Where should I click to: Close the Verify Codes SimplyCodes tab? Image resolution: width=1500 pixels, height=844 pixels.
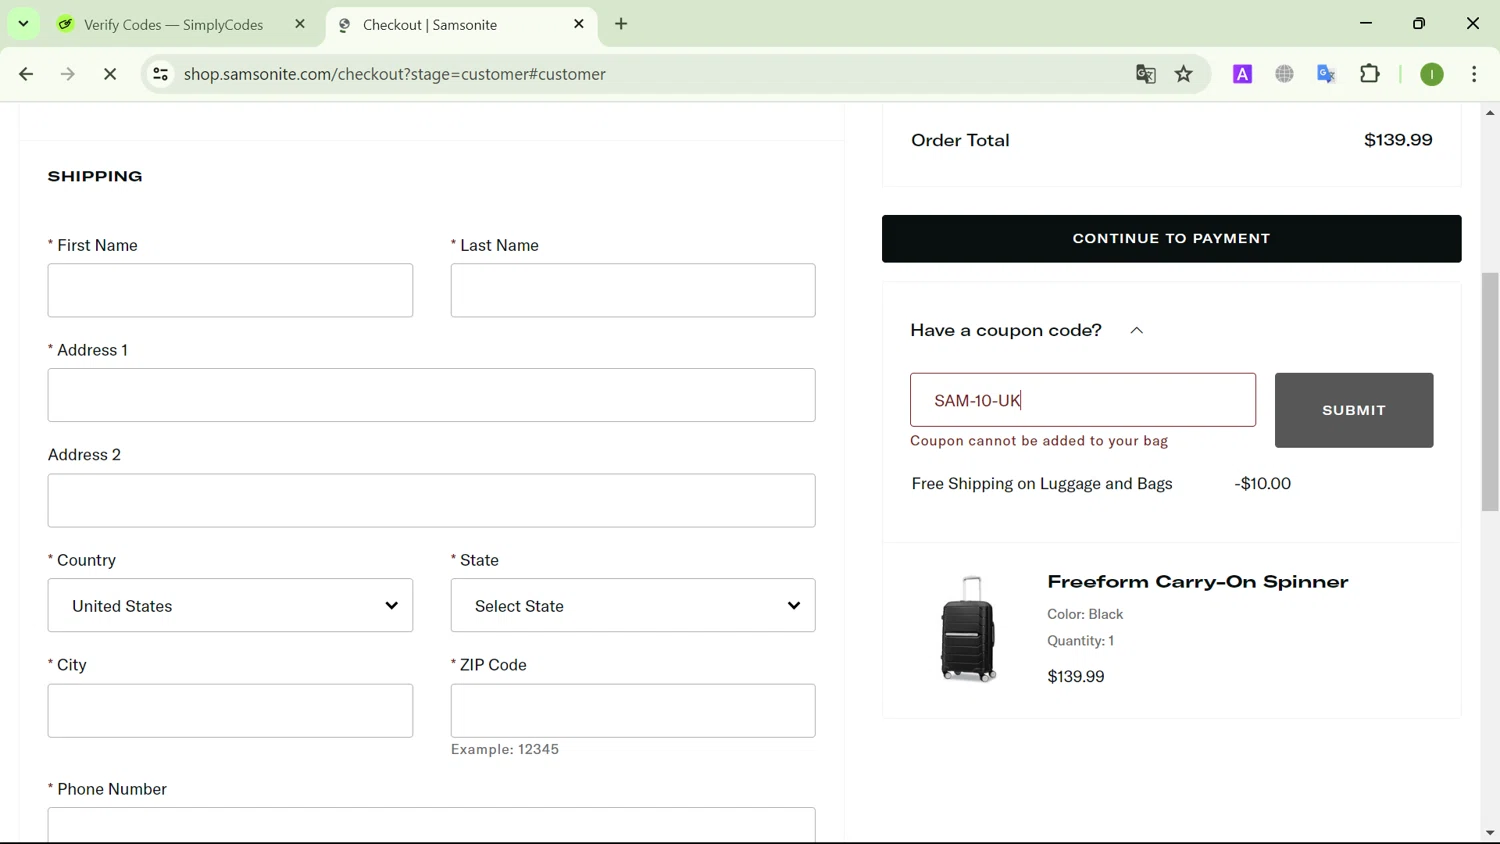(300, 24)
